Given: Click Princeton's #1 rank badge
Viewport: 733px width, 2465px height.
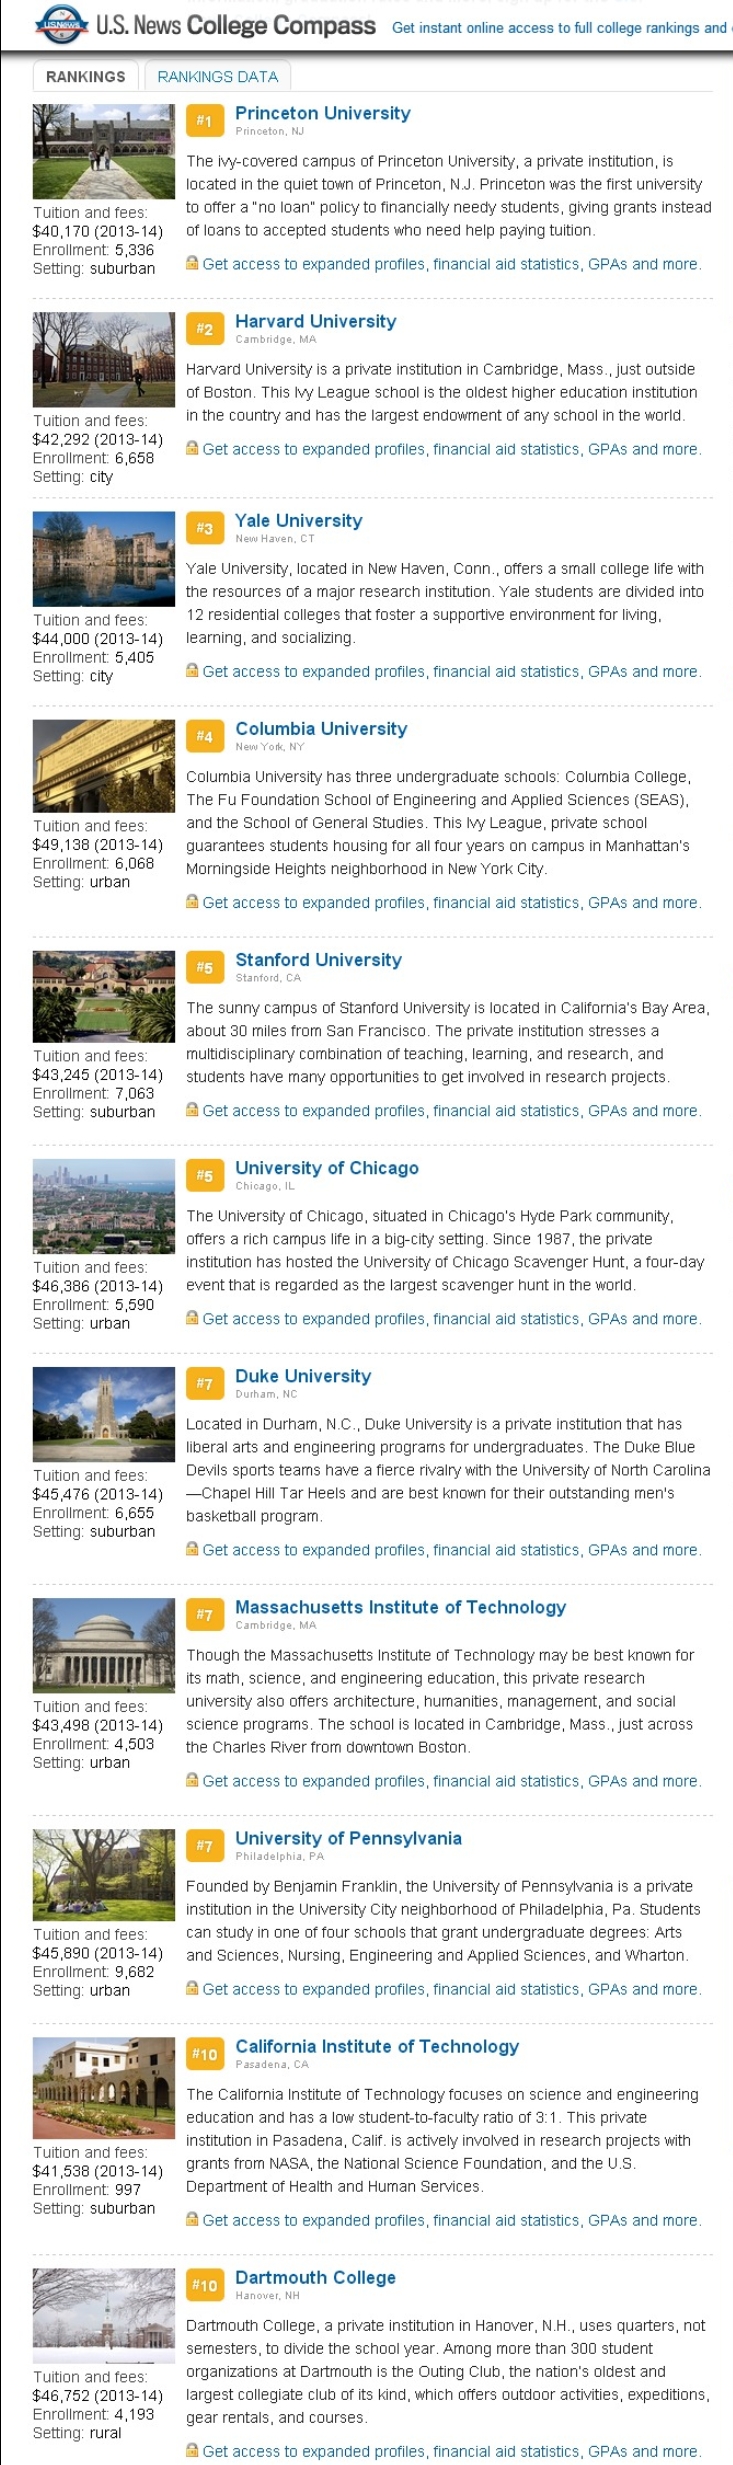Looking at the screenshot, I should (x=204, y=121).
